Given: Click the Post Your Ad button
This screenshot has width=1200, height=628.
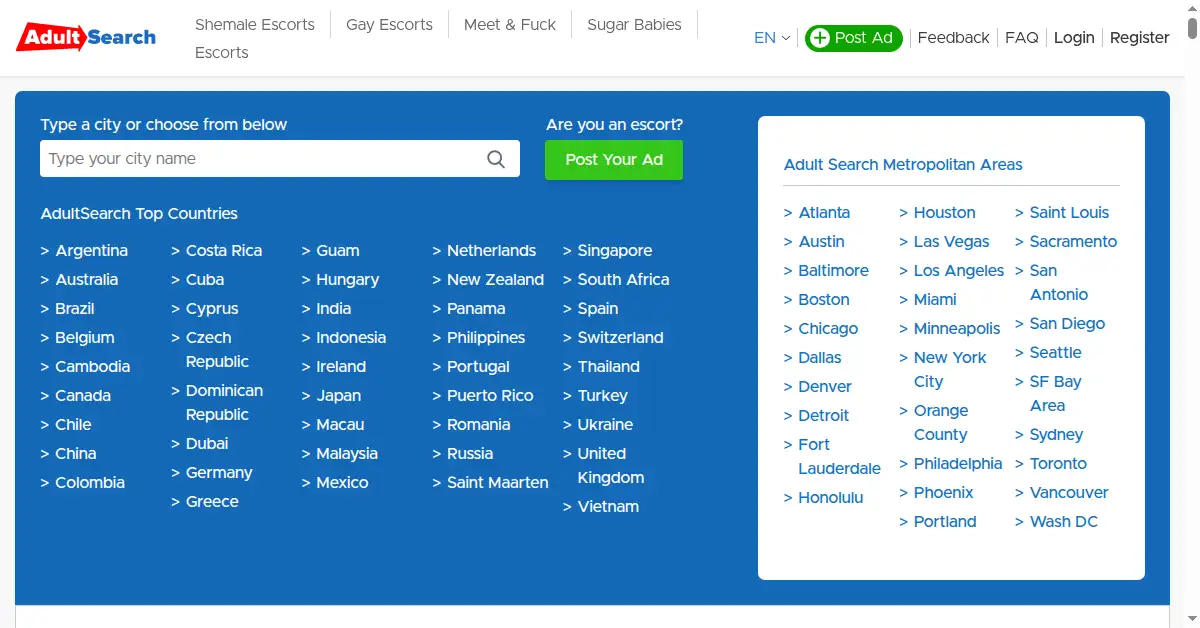Looking at the screenshot, I should [614, 160].
